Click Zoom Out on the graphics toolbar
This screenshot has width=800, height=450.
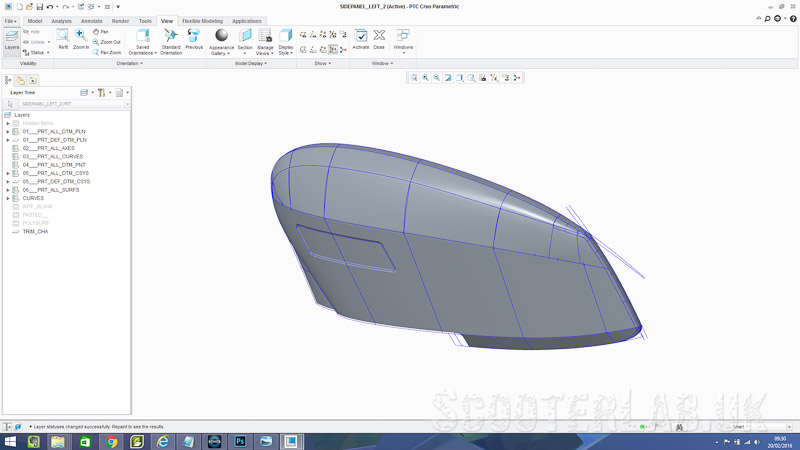437,78
